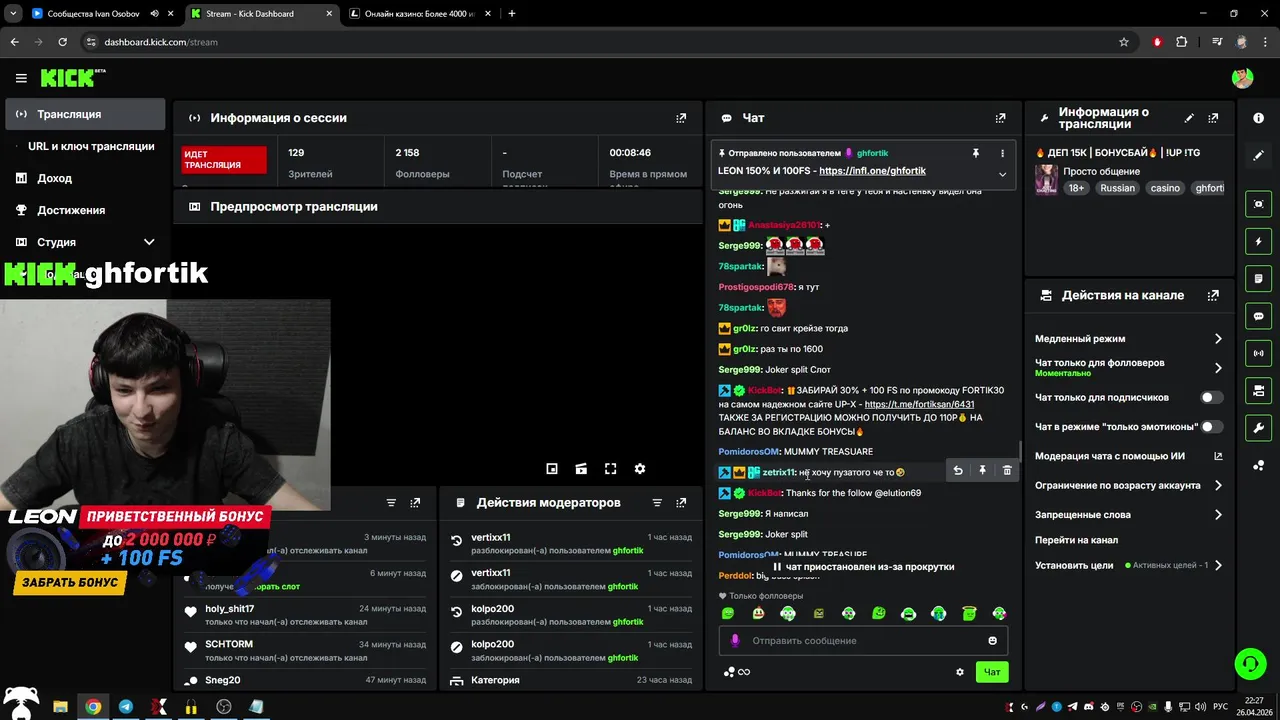Click the Отправить сообщение input field

(863, 640)
